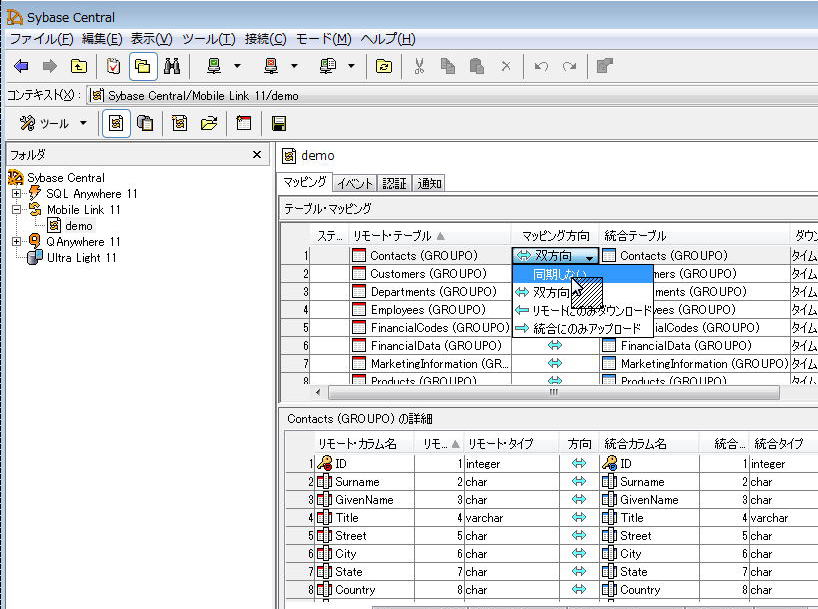Screen dimensions: 818x609
Task: Select the Ultra Light 11 tree item
Action: pos(81,258)
